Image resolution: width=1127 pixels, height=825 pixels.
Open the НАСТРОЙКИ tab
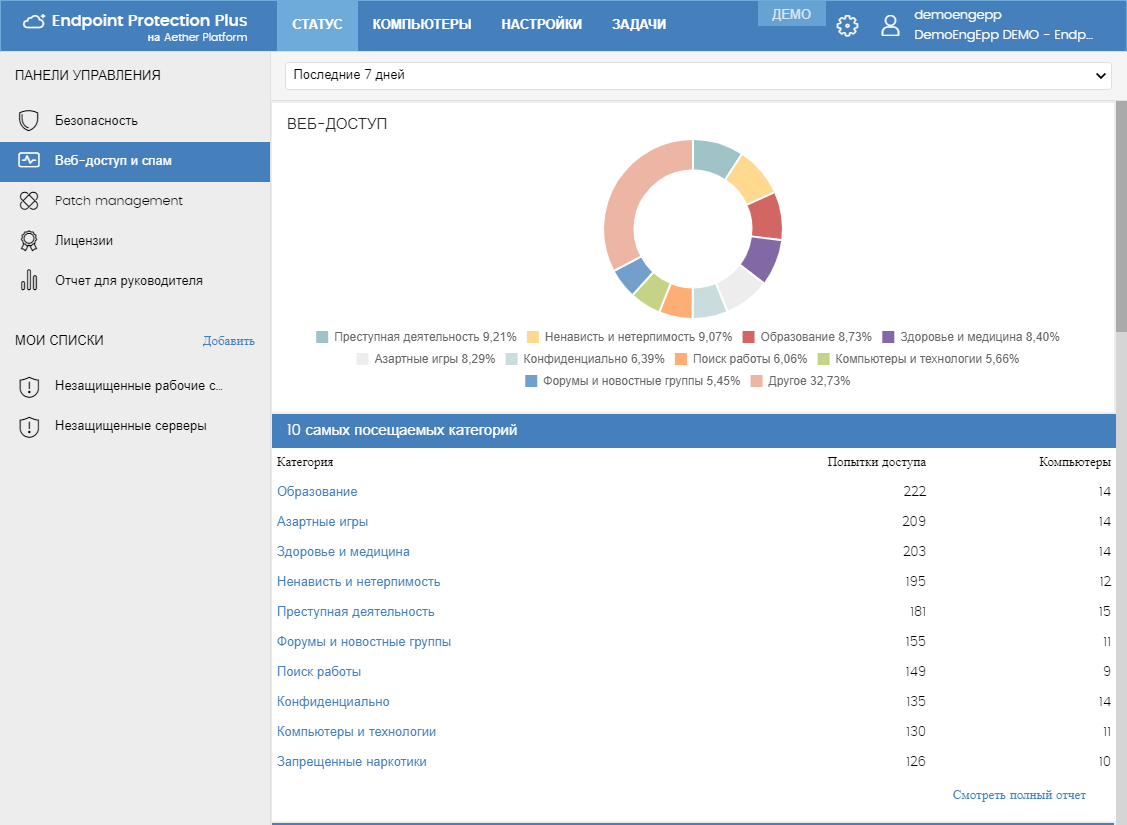coord(541,25)
